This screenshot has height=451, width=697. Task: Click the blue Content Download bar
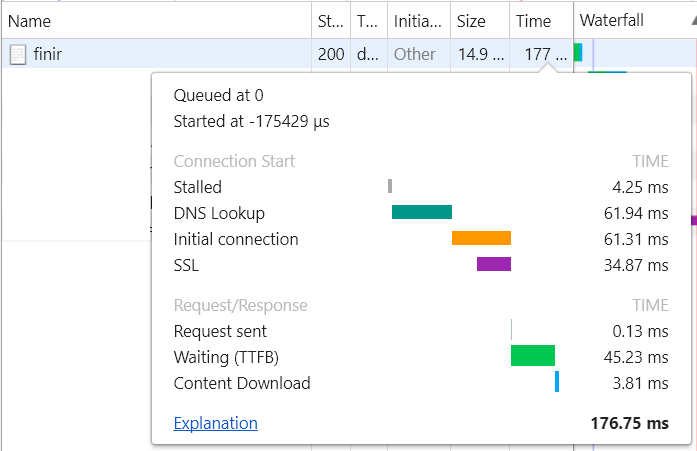click(x=556, y=382)
